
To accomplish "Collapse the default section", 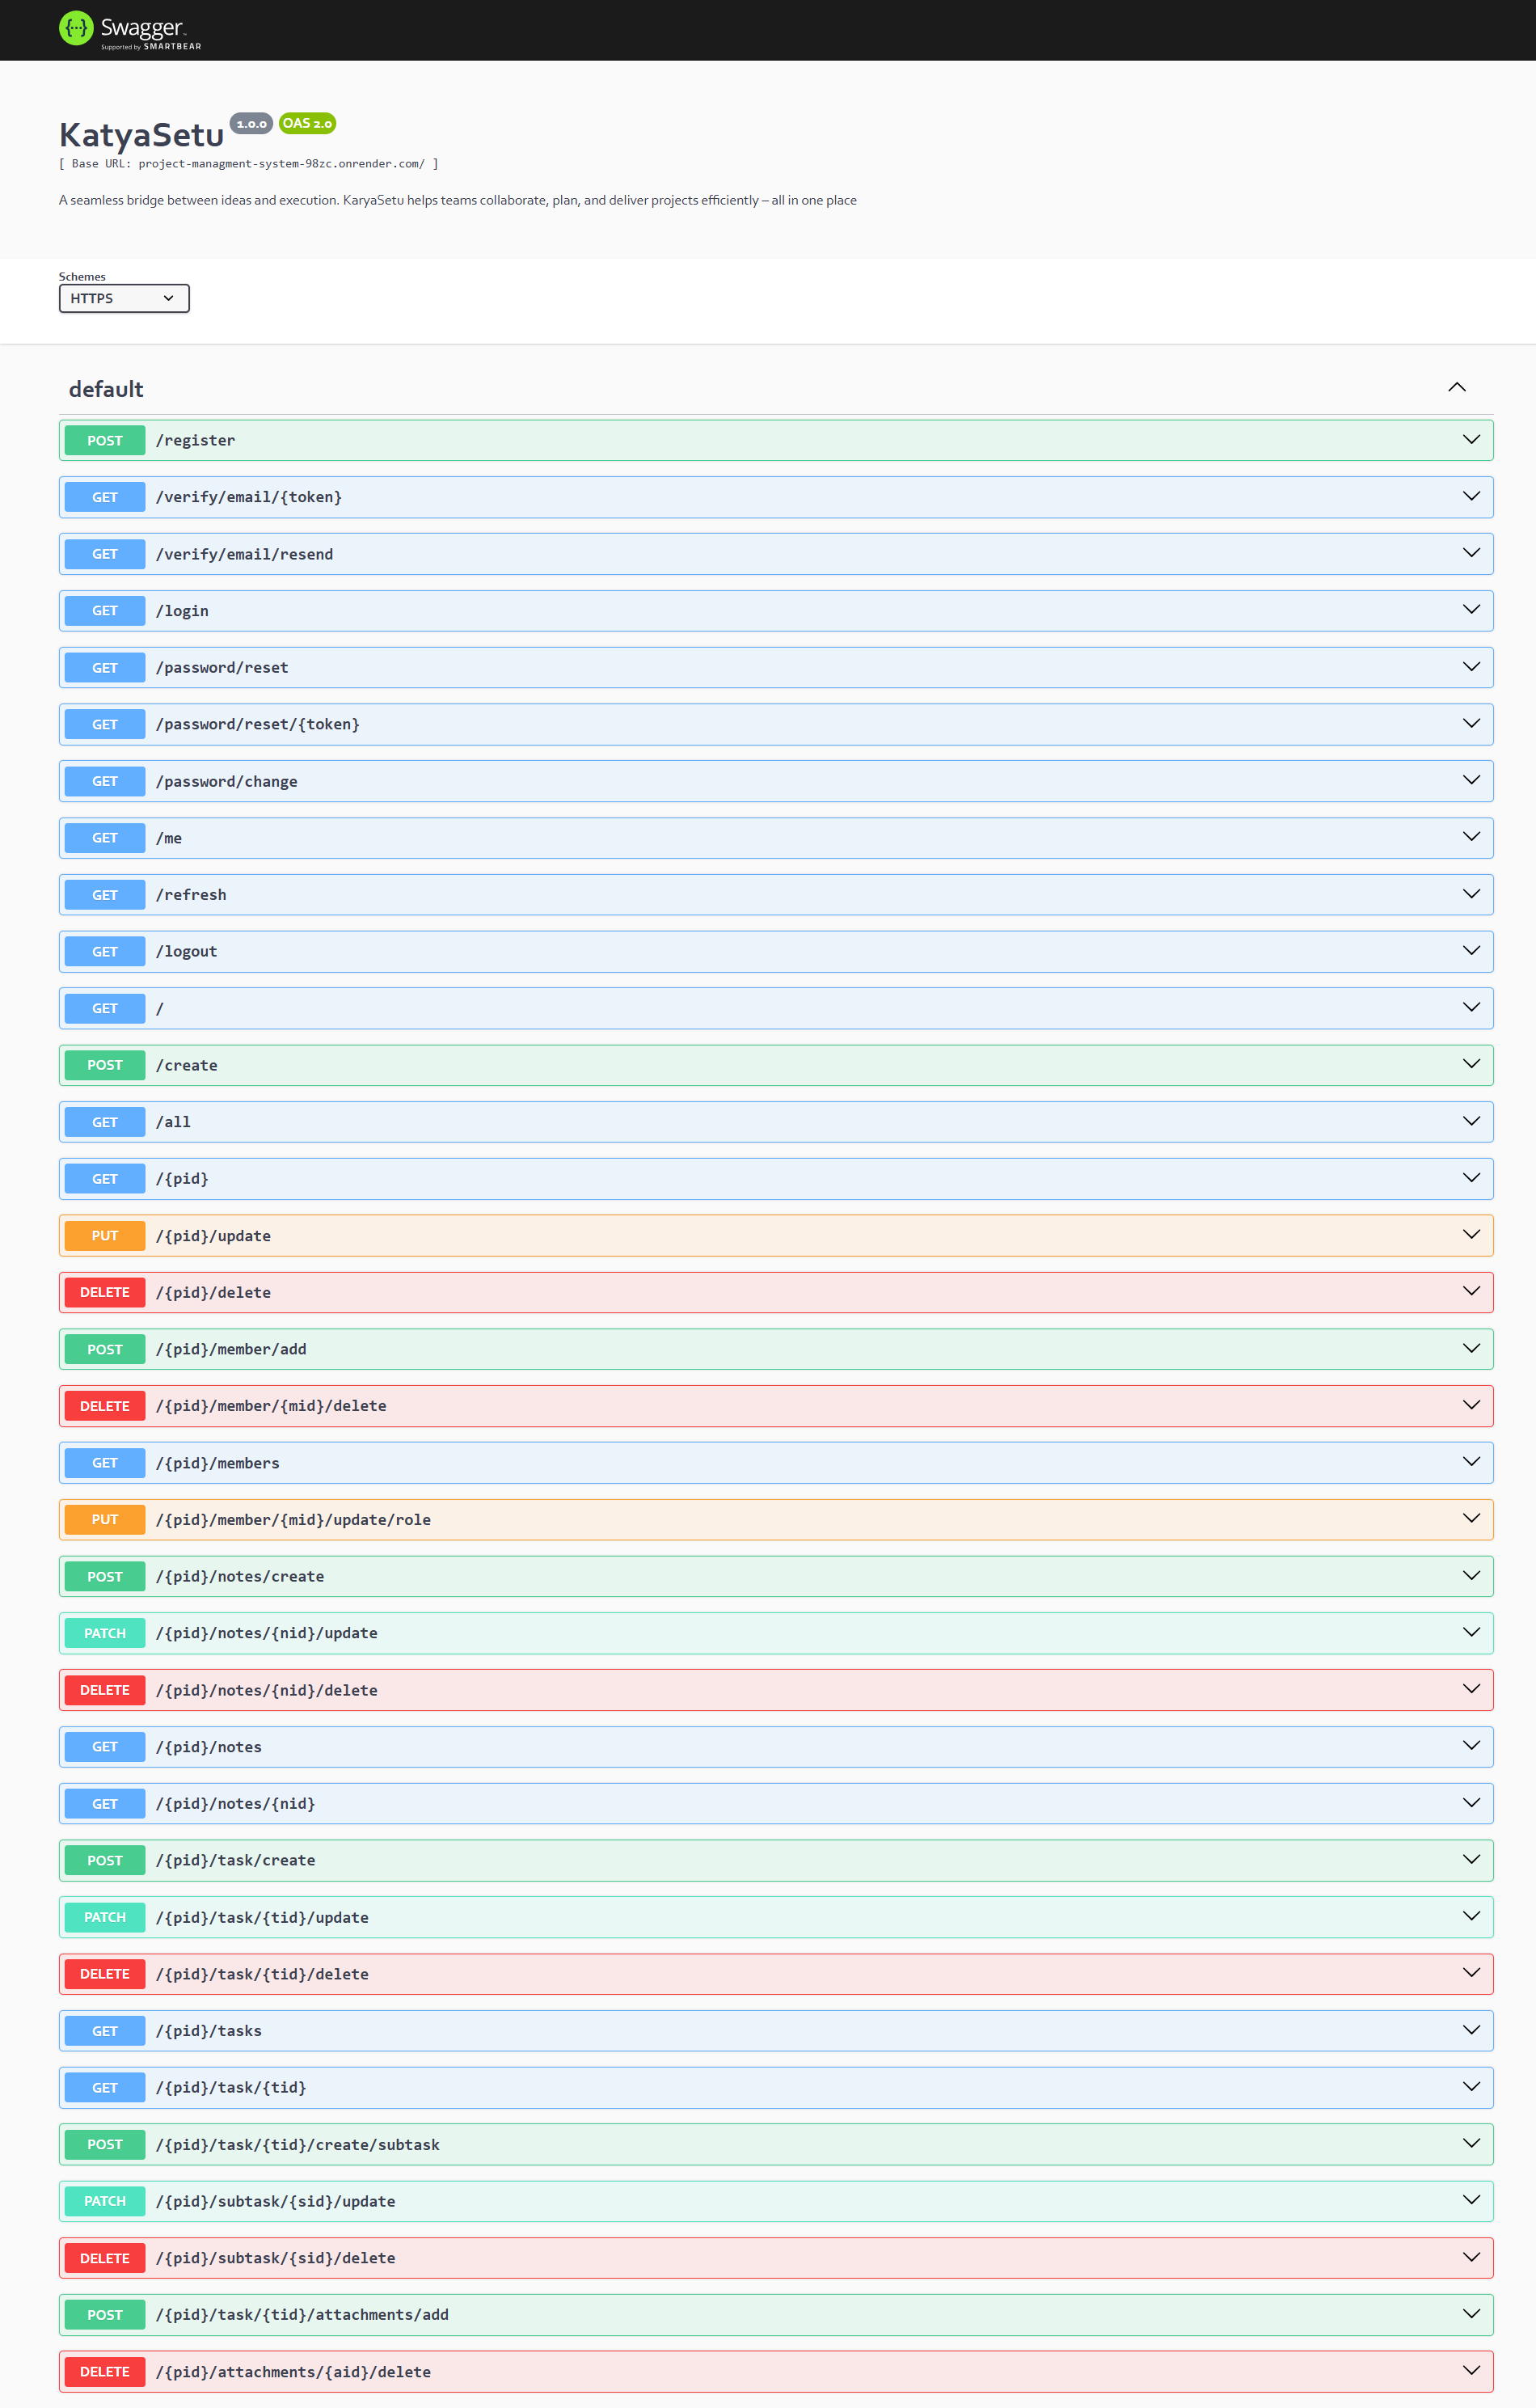I will [x=1457, y=388].
